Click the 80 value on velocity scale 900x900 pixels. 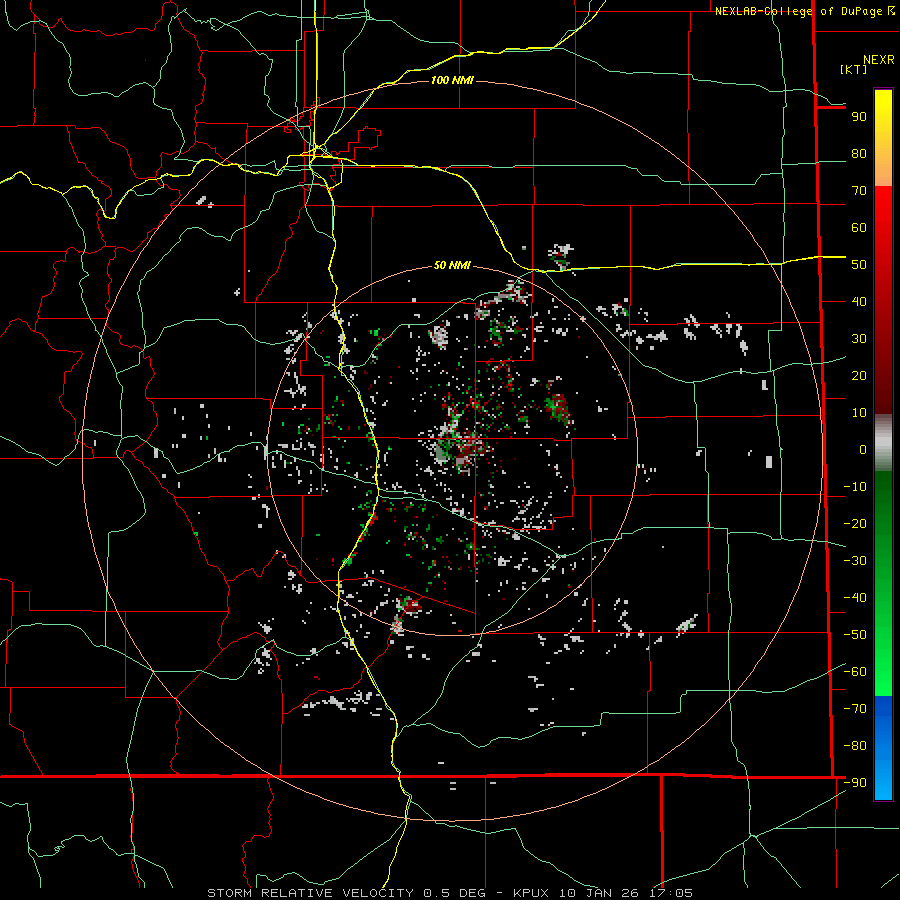tap(859, 153)
